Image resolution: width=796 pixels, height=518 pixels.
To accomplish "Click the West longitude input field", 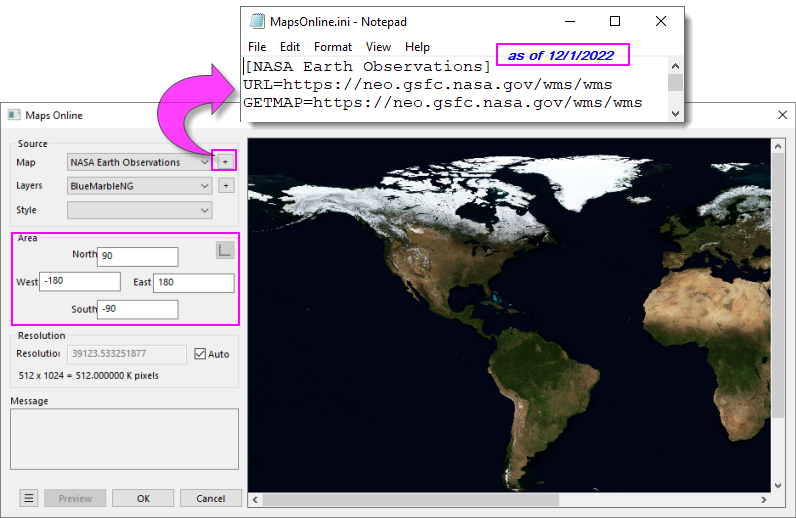I will click(x=80, y=282).
